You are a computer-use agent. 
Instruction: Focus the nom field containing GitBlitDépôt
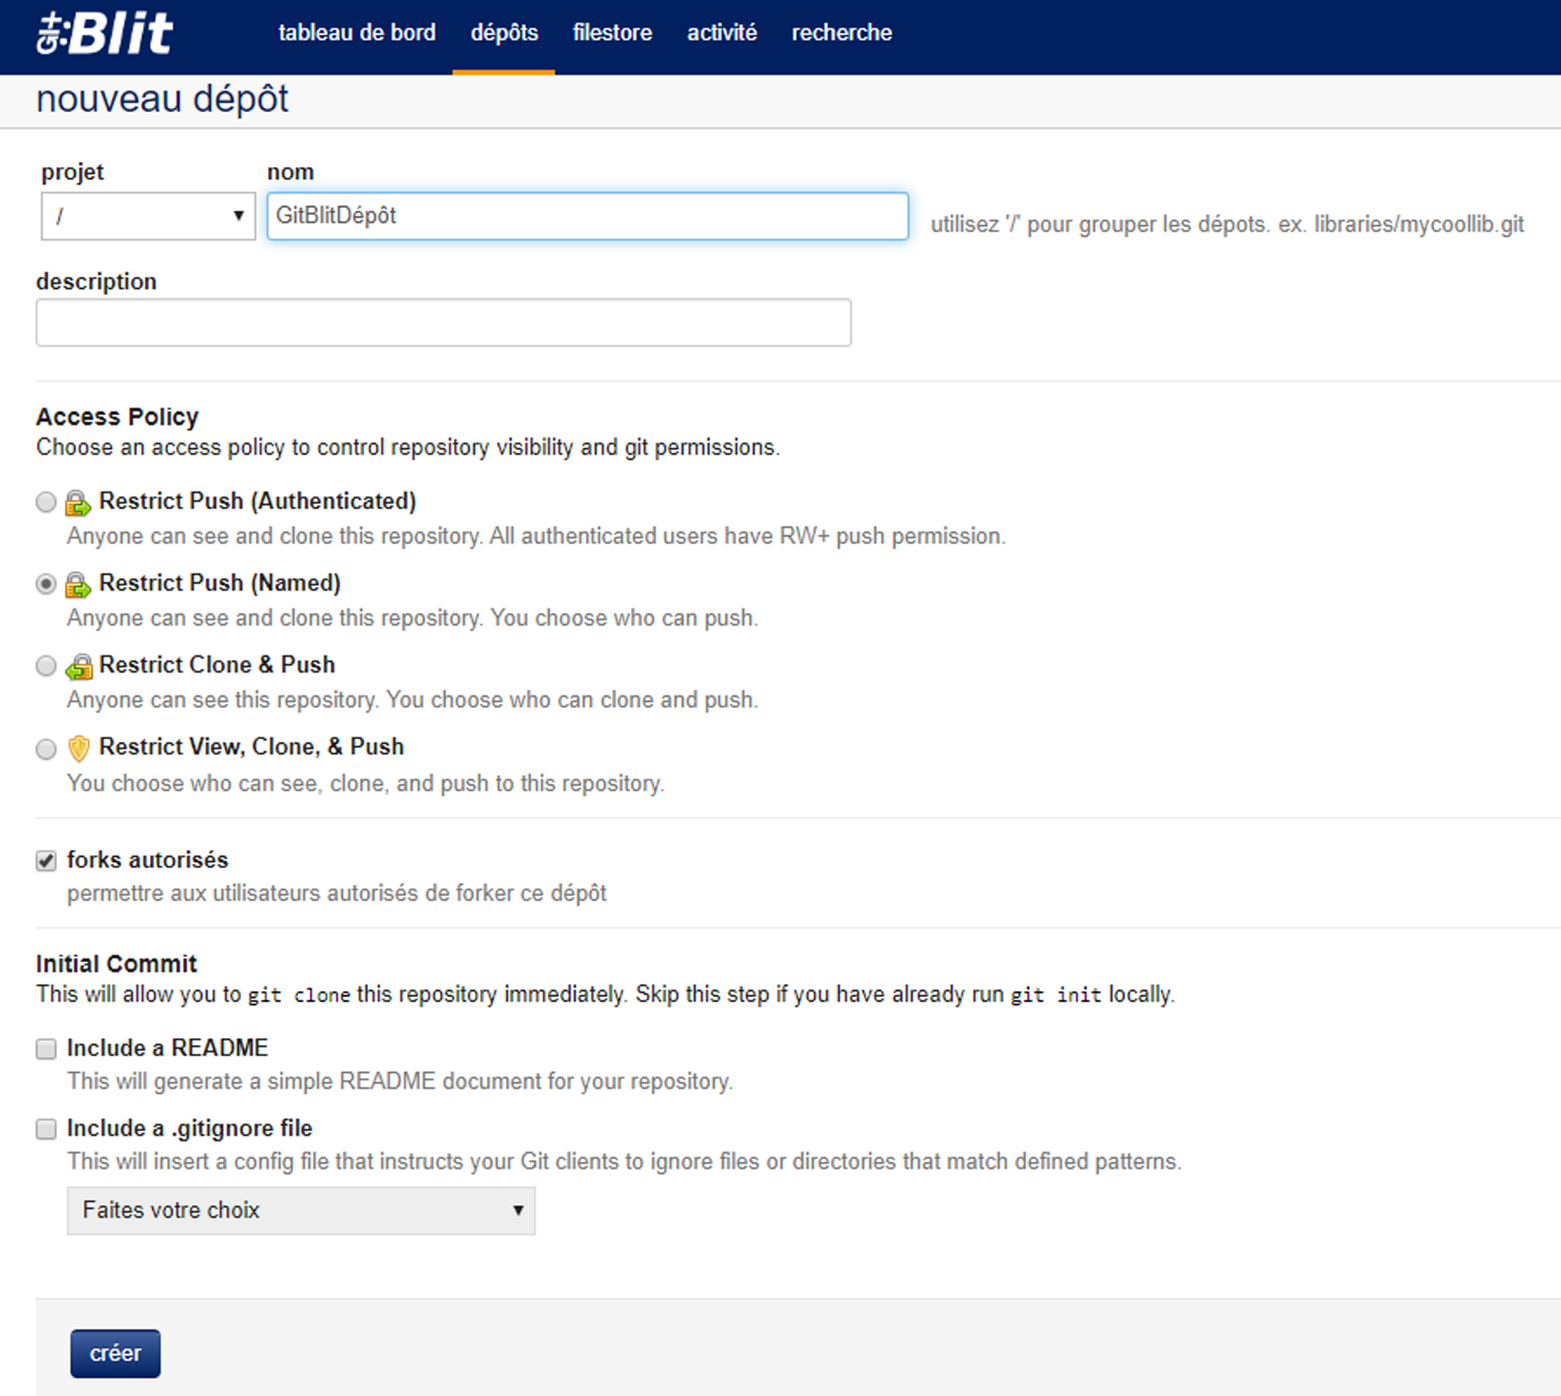tap(587, 216)
